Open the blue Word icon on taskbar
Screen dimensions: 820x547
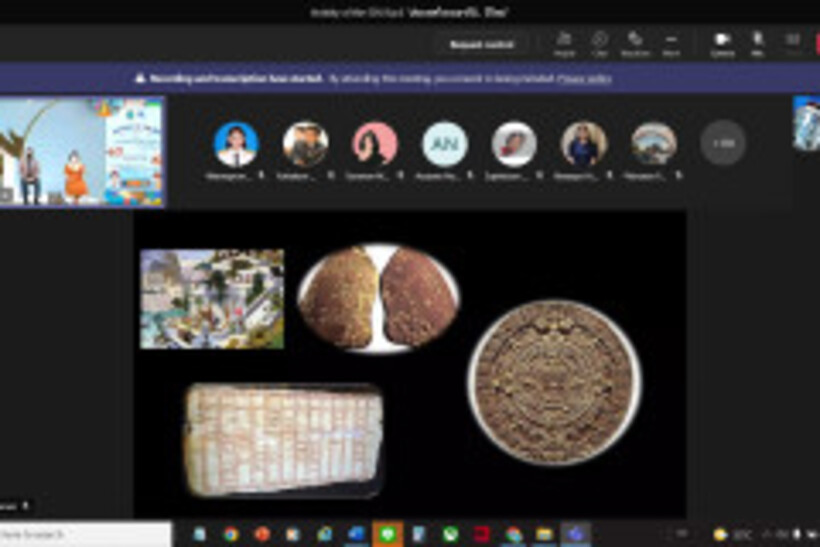(x=356, y=534)
